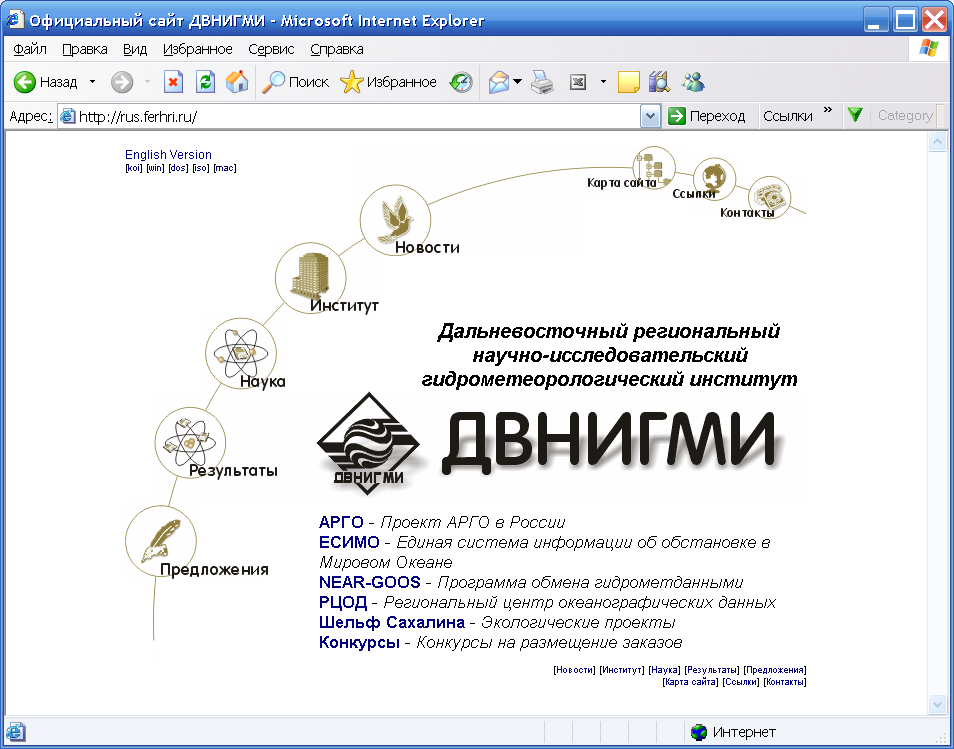Open the NEAR-GOOS link
Screen dimensions: 954x749
click(x=370, y=582)
